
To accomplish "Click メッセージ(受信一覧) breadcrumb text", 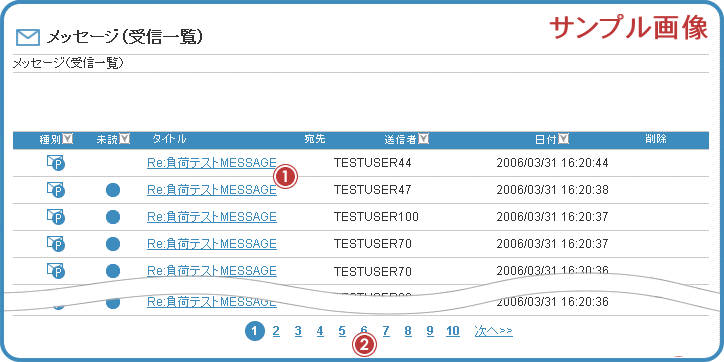I will (x=68, y=63).
